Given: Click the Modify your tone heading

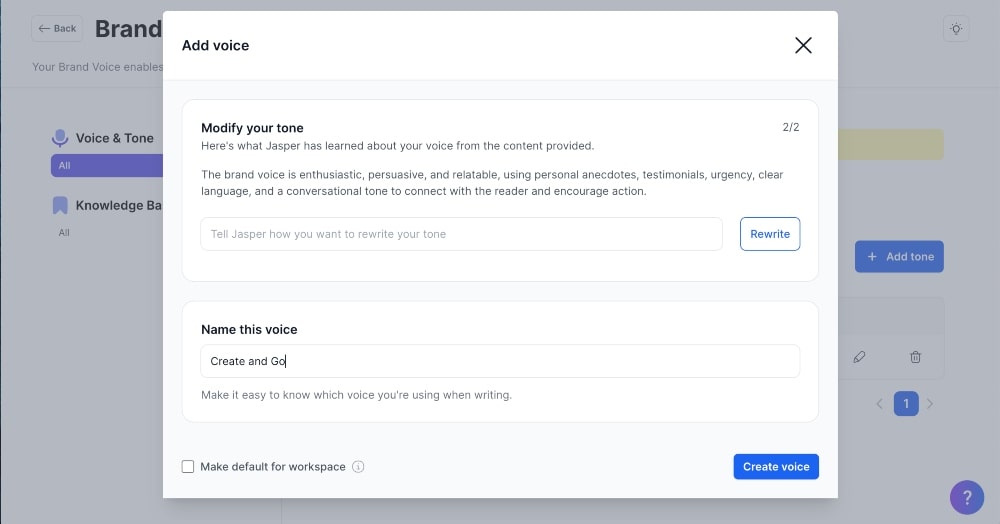Looking at the screenshot, I should click(252, 128).
